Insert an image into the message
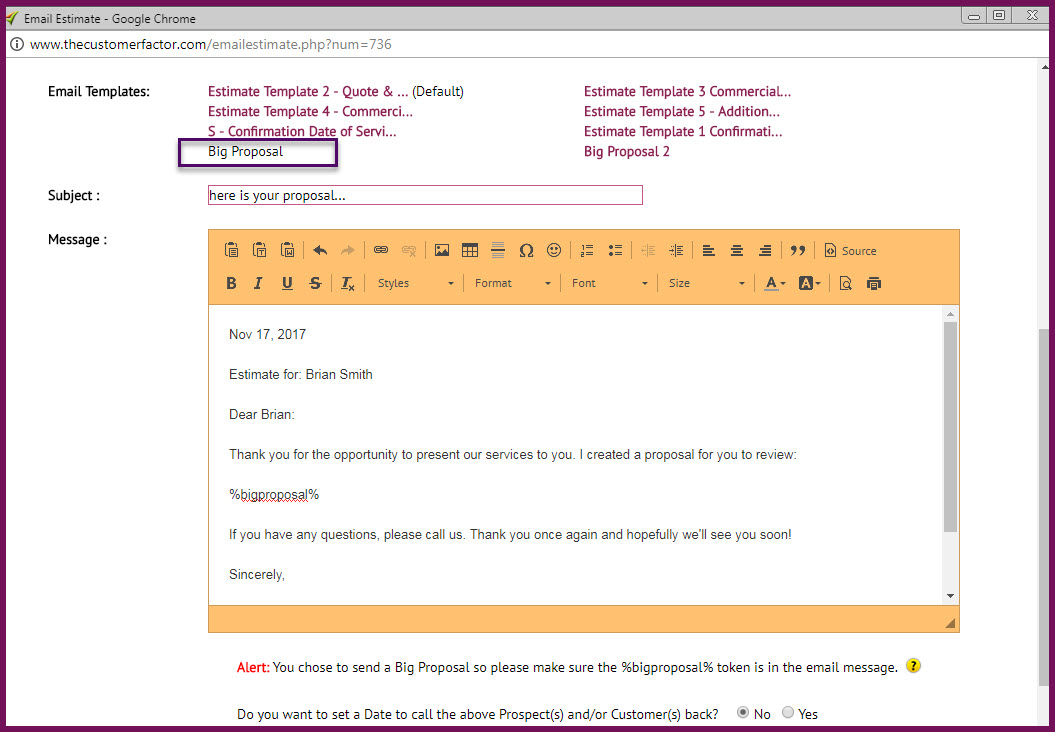The width and height of the screenshot is (1055, 732). [x=442, y=250]
